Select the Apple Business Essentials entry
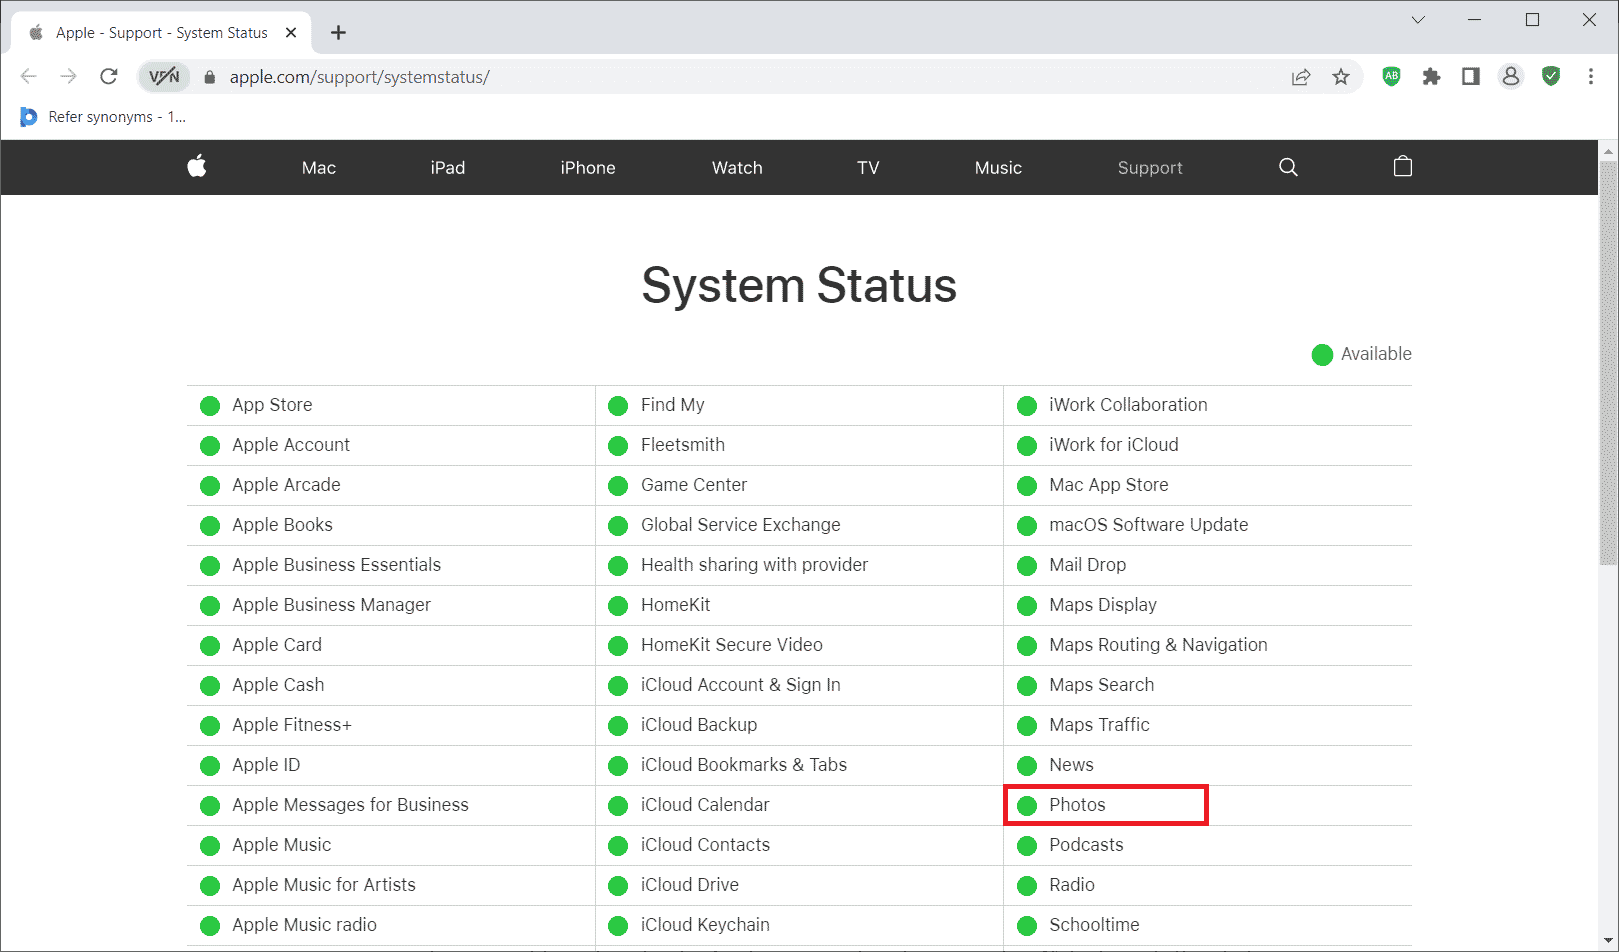Viewport: 1619px width, 952px height. [x=336, y=565]
